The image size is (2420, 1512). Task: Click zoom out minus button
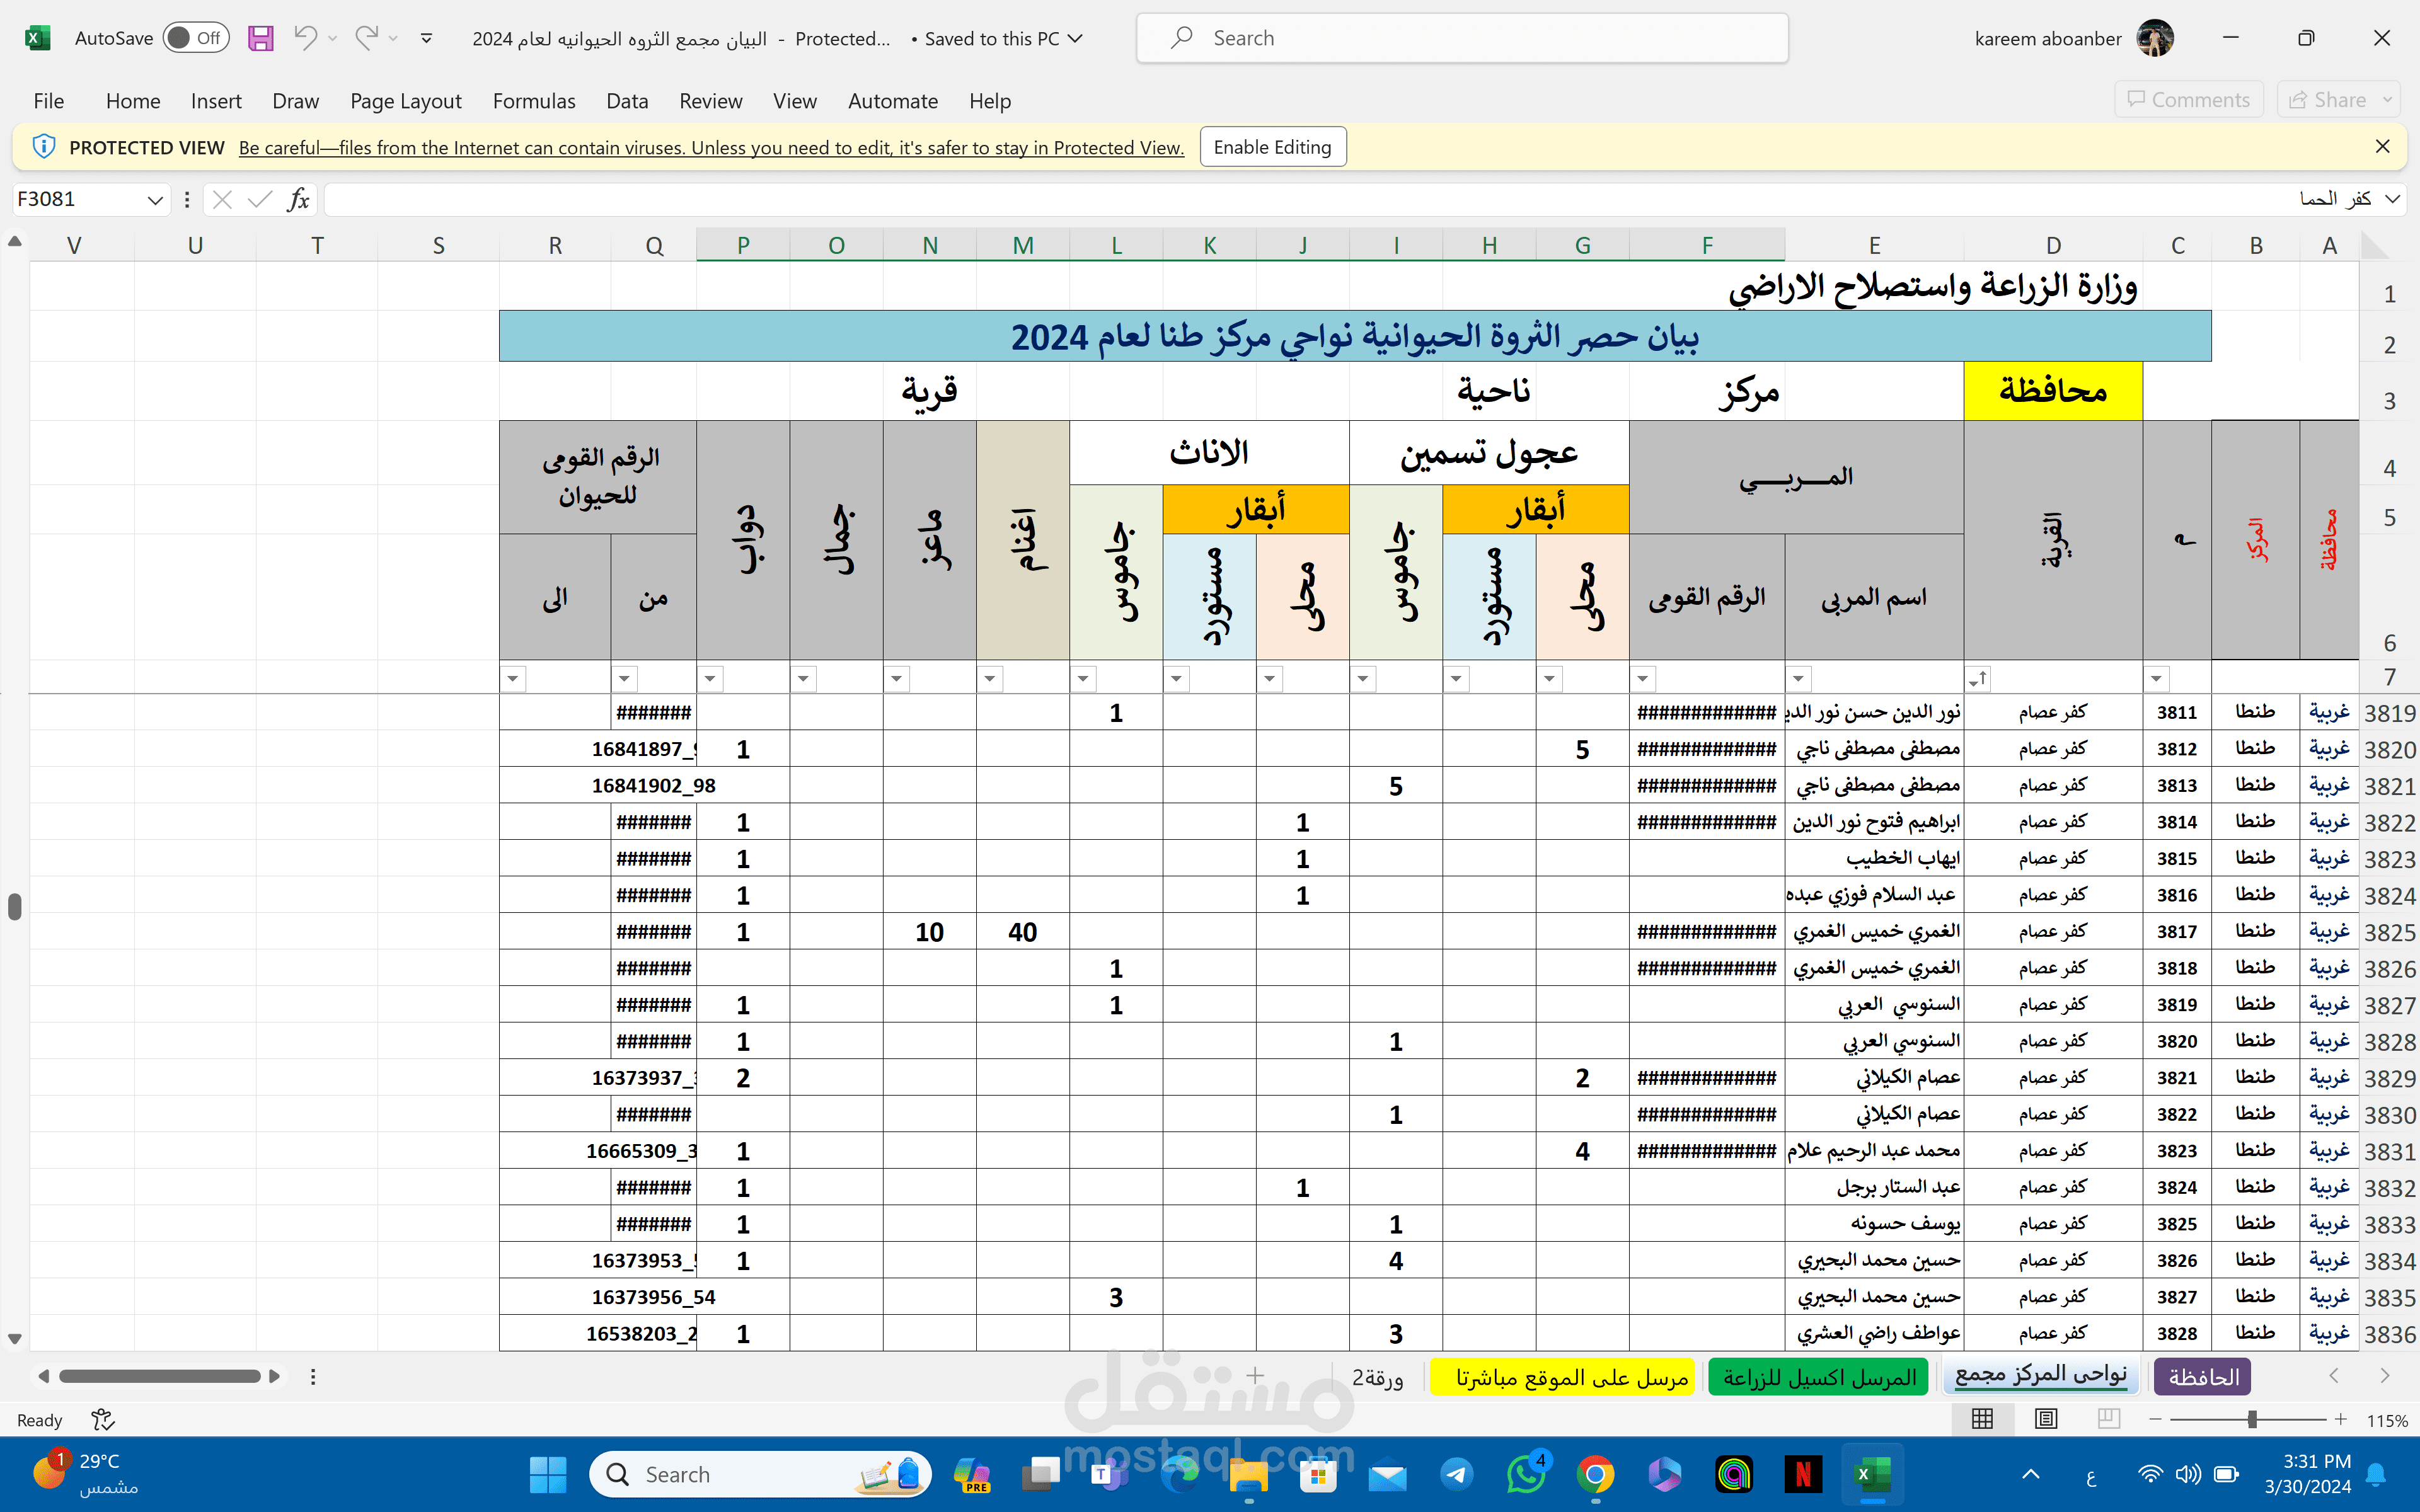click(x=2155, y=1419)
